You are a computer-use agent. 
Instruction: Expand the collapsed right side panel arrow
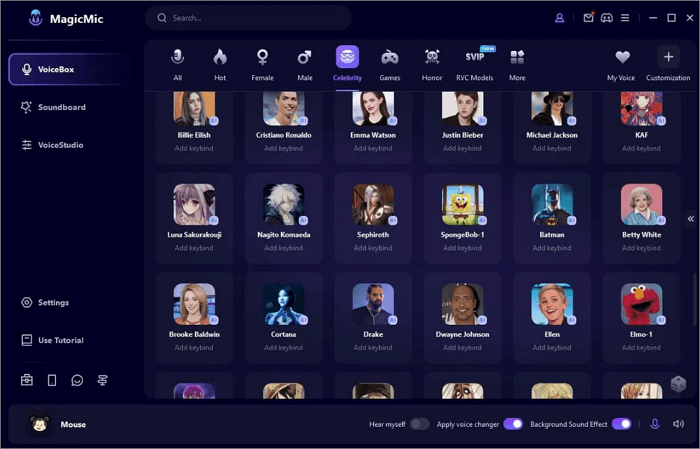pyautogui.click(x=690, y=218)
